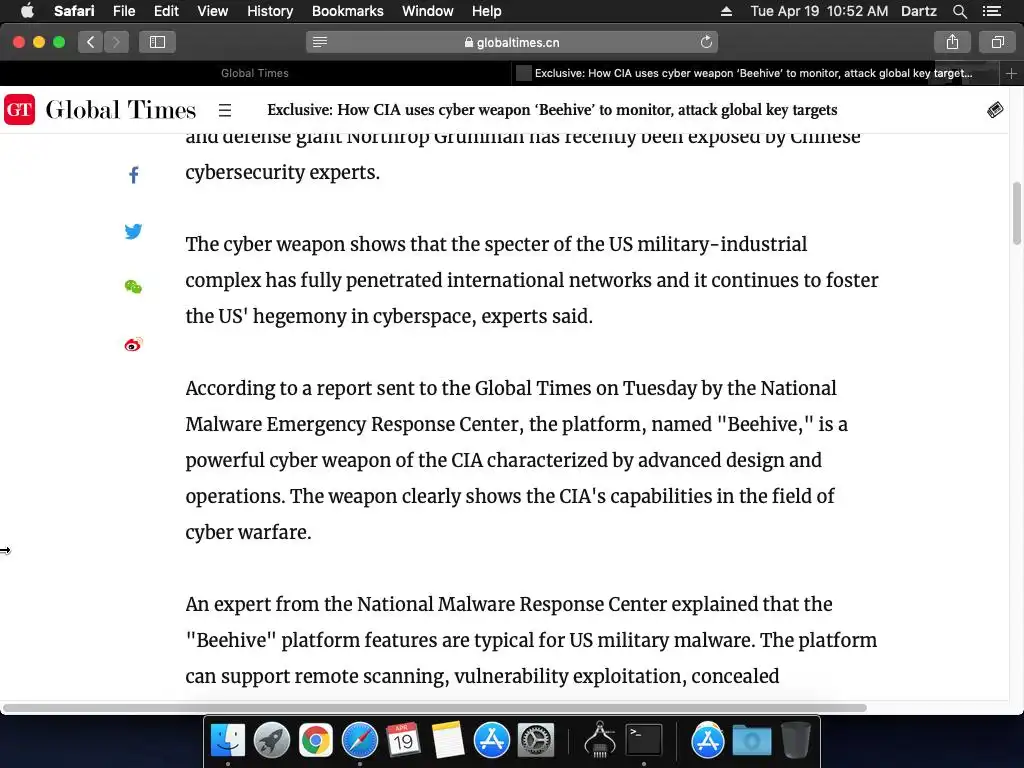Launch Google Chrome from the Dock
The image size is (1024, 768).
(315, 741)
